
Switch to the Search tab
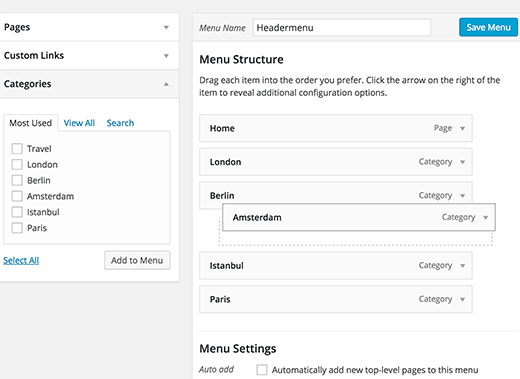click(x=120, y=123)
